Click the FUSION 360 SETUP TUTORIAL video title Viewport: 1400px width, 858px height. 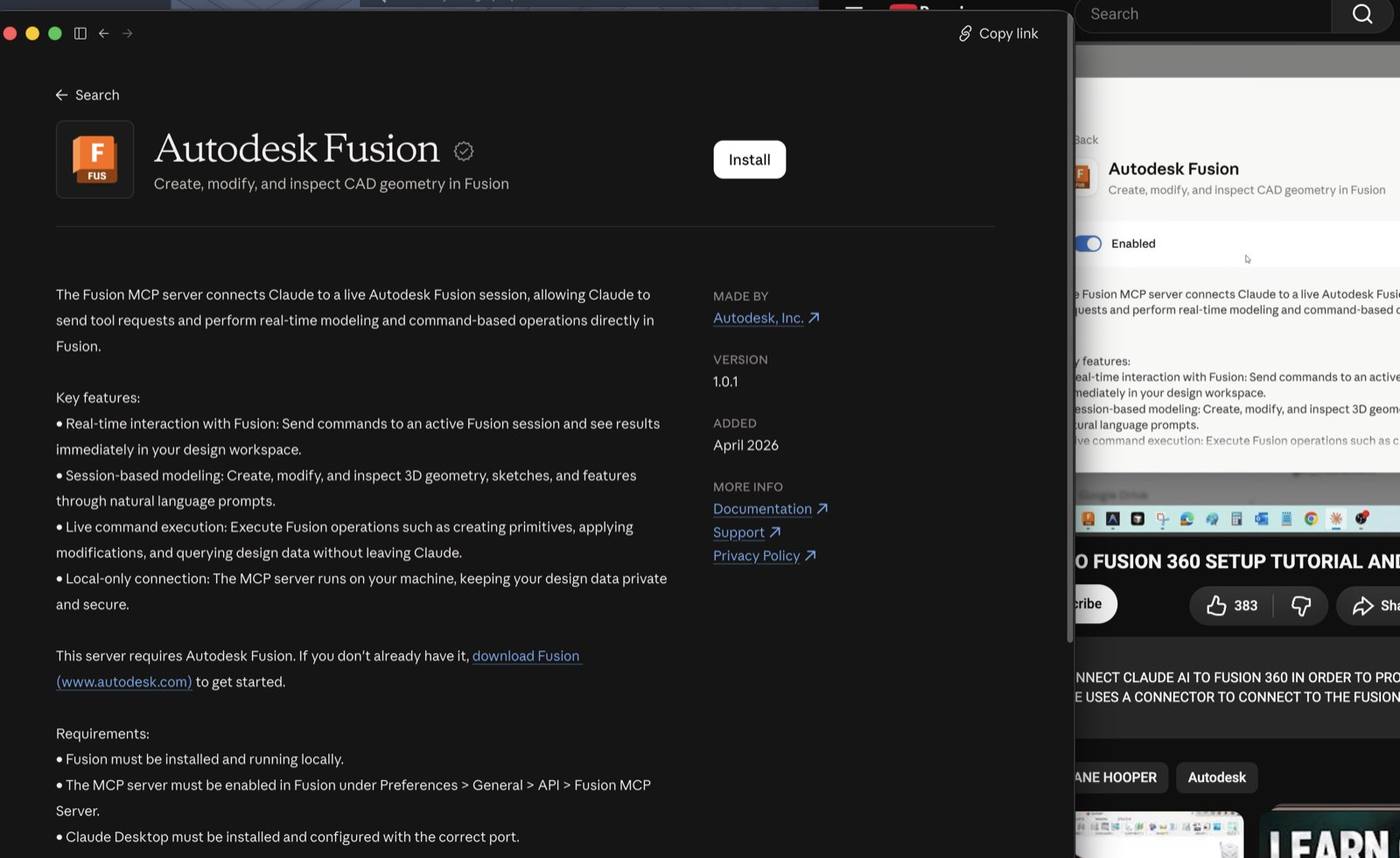[1237, 561]
